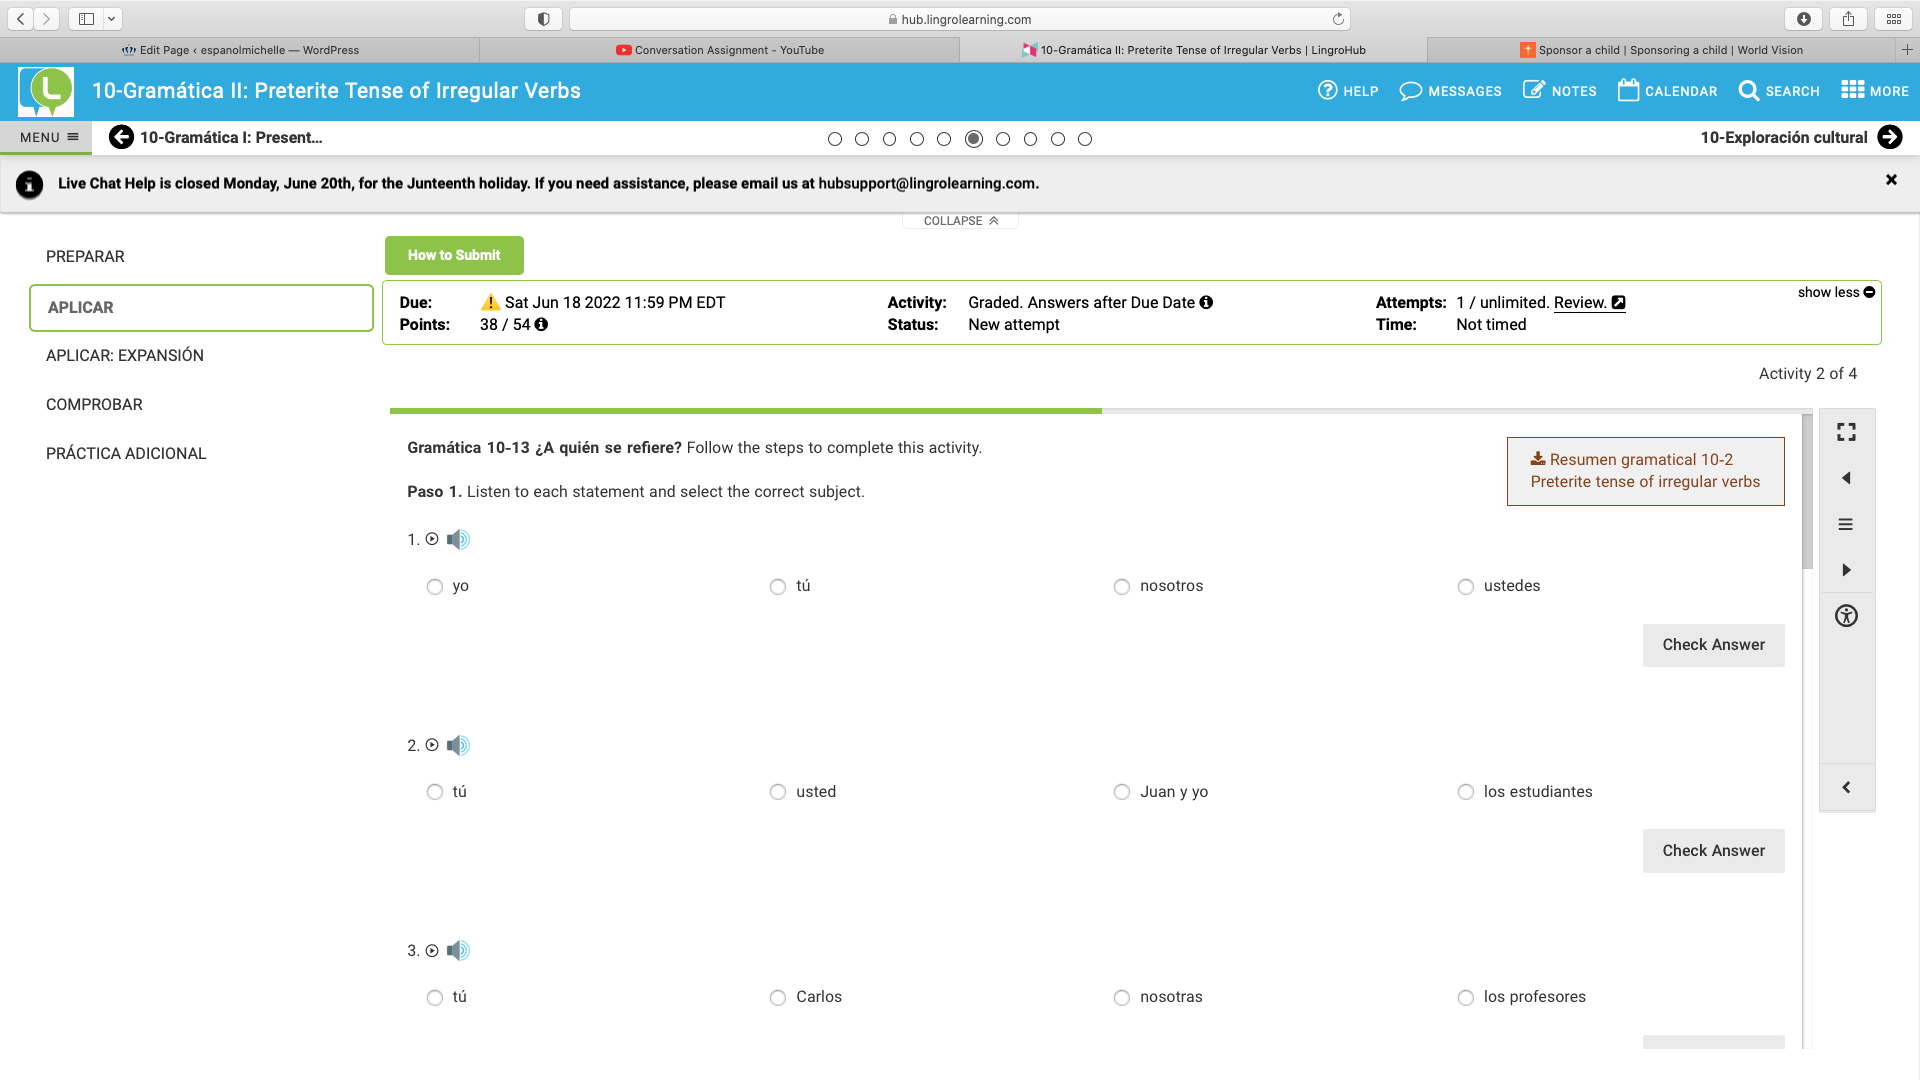Go to next activity using the right triangle

click(1846, 570)
